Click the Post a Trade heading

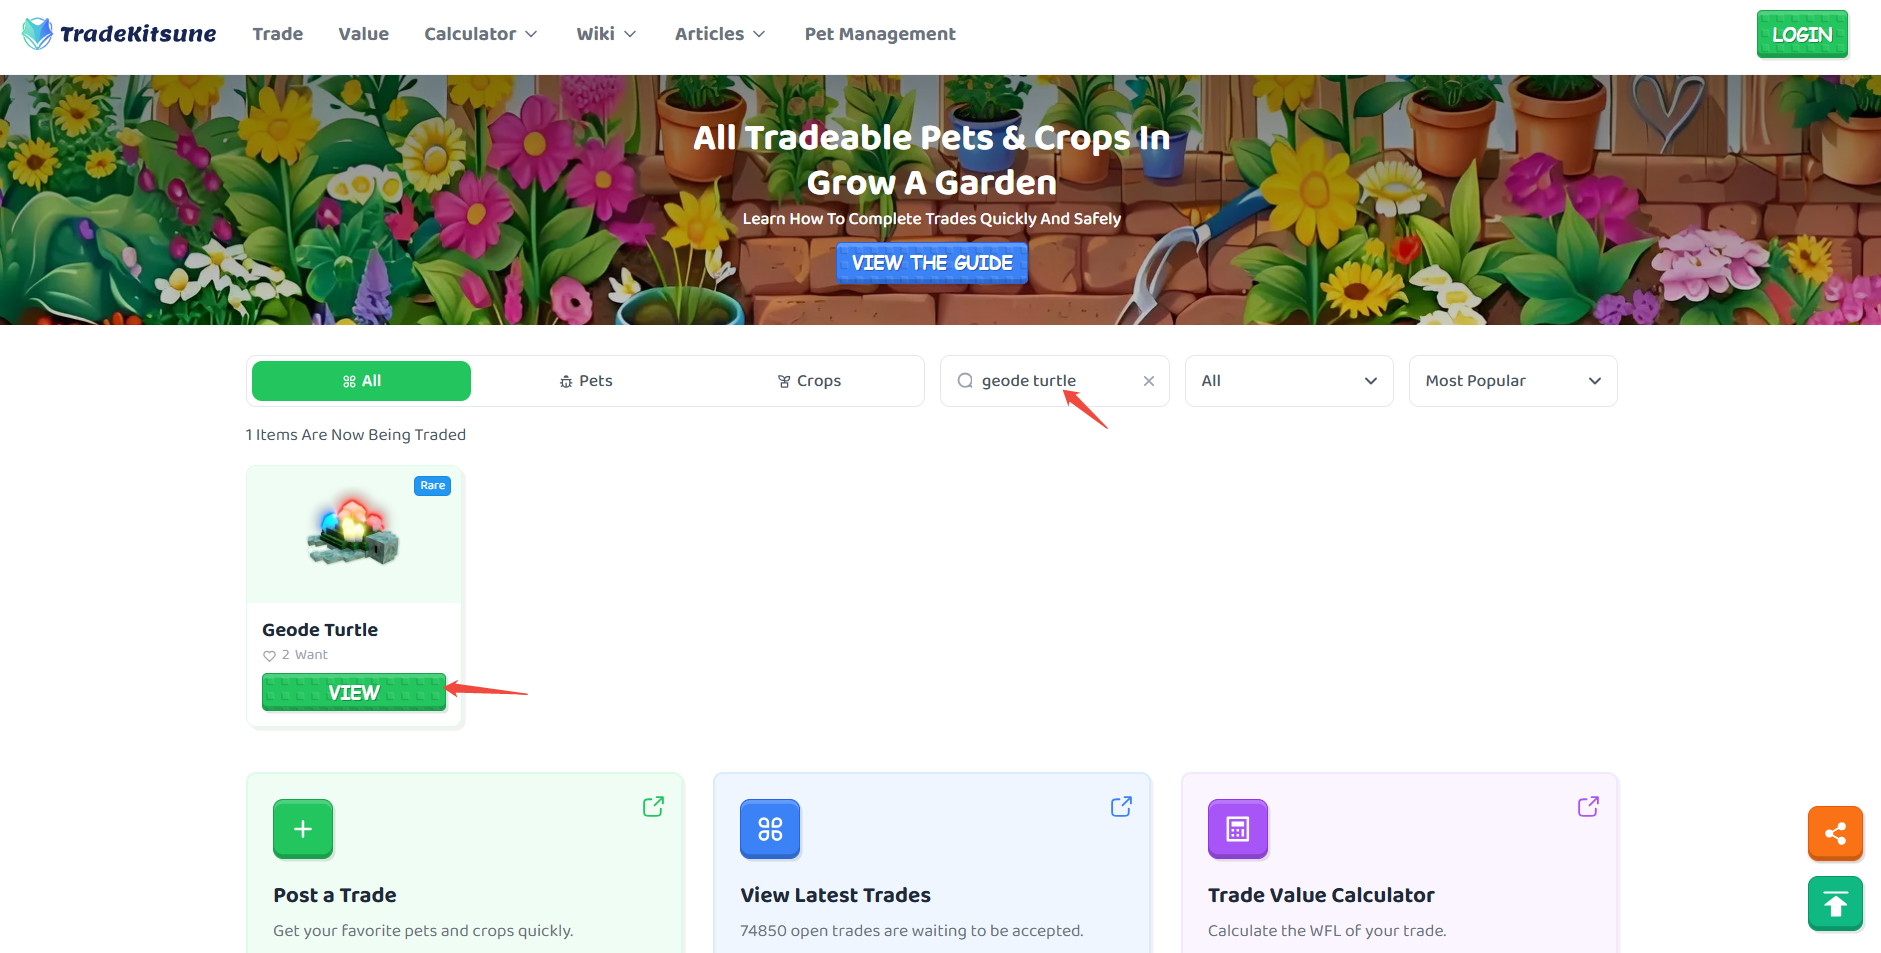[x=335, y=895]
